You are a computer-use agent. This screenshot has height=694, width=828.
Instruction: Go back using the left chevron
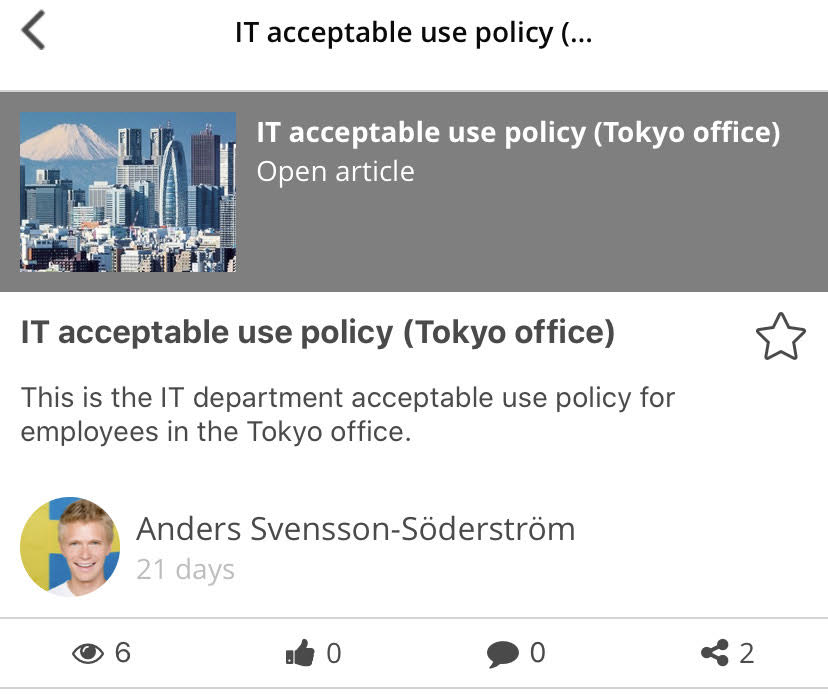point(33,32)
